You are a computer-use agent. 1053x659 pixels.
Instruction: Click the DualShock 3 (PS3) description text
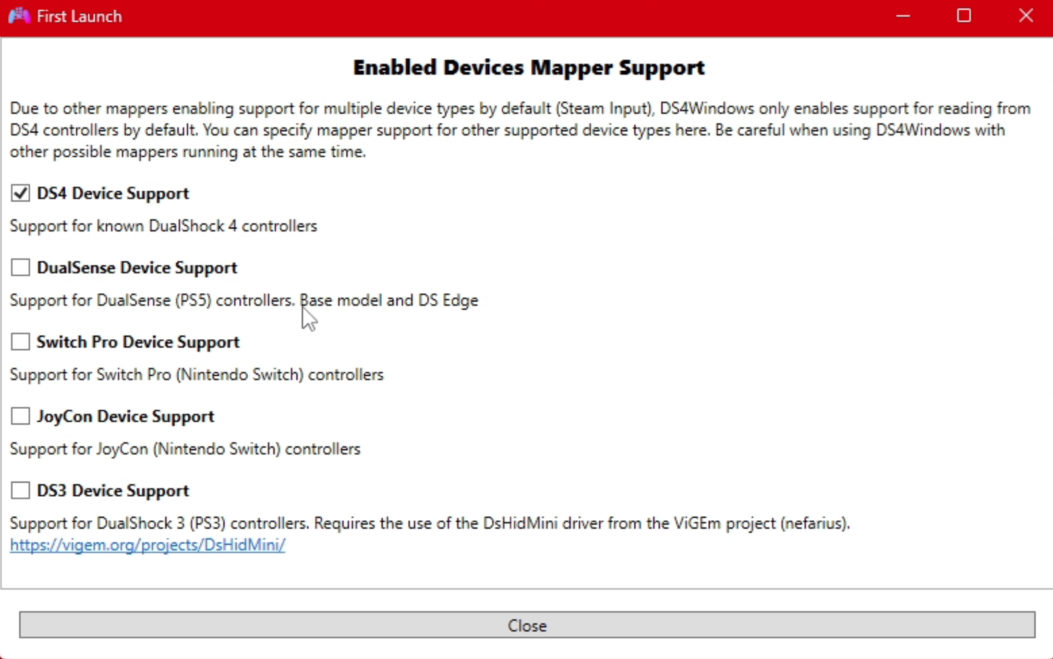point(430,523)
